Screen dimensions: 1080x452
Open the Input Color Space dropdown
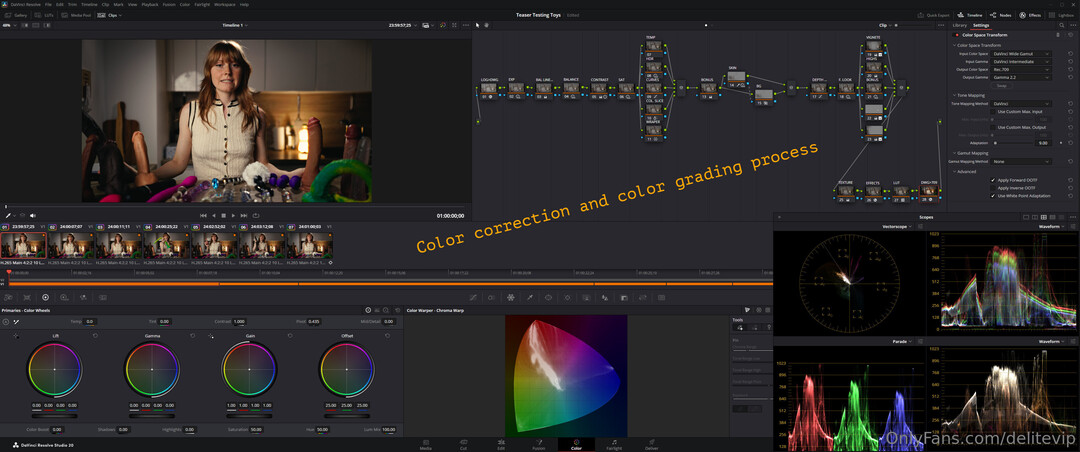(1020, 54)
